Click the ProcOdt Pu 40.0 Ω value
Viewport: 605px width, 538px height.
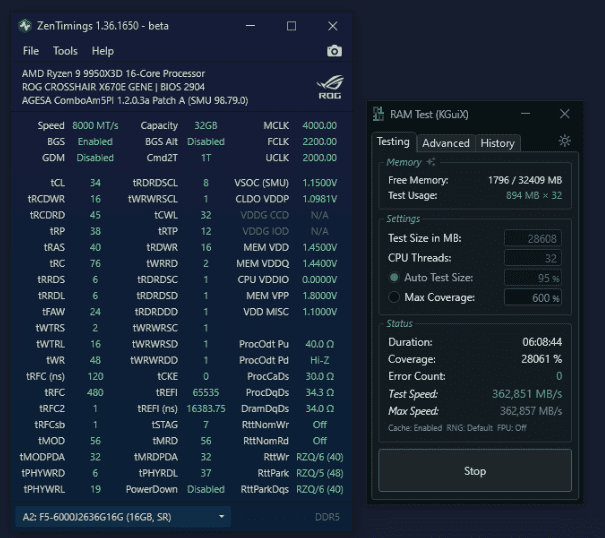pyautogui.click(x=319, y=344)
